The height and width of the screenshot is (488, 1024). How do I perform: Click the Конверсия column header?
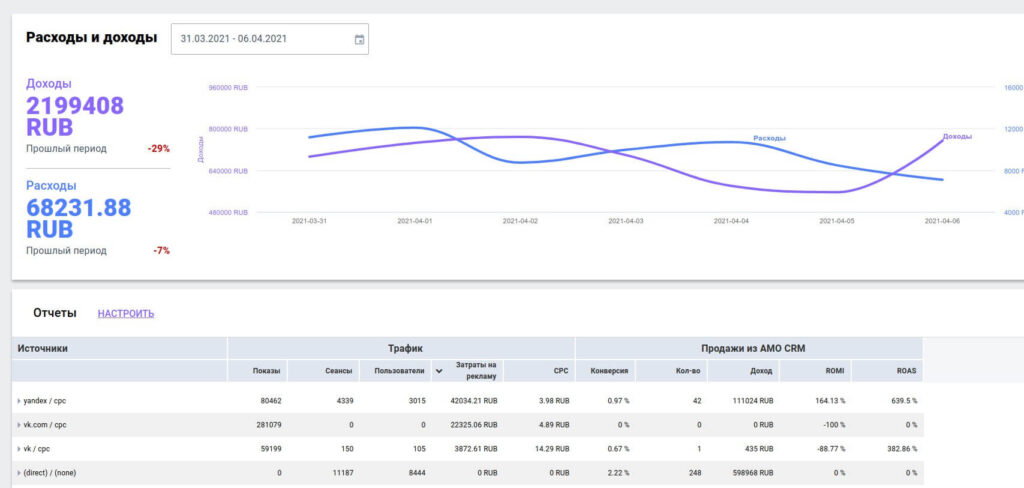coord(608,371)
